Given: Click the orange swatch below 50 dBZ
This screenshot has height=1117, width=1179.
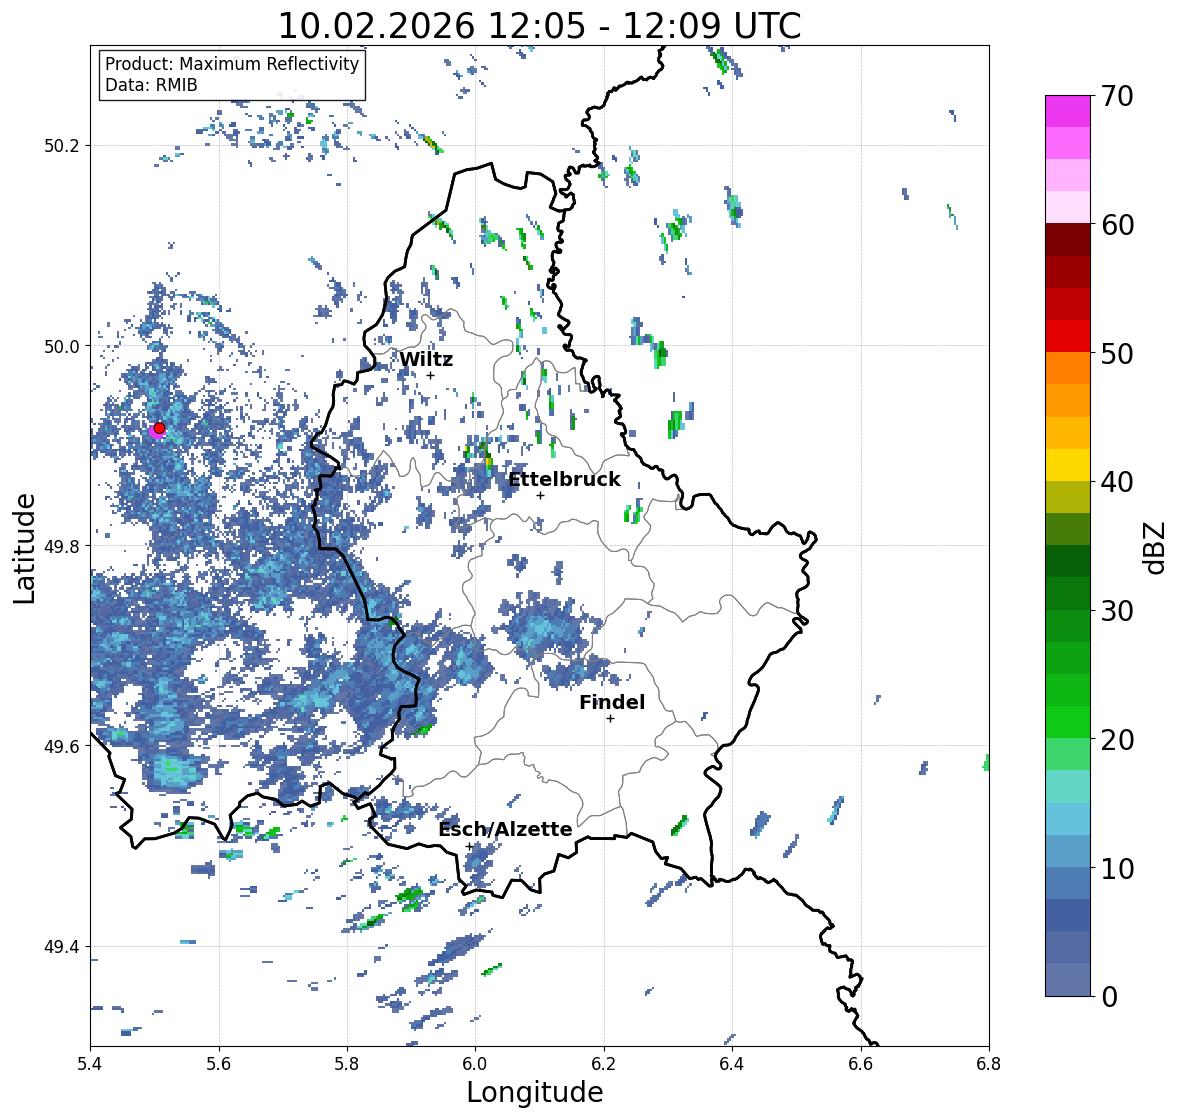Looking at the screenshot, I should [x=1068, y=368].
